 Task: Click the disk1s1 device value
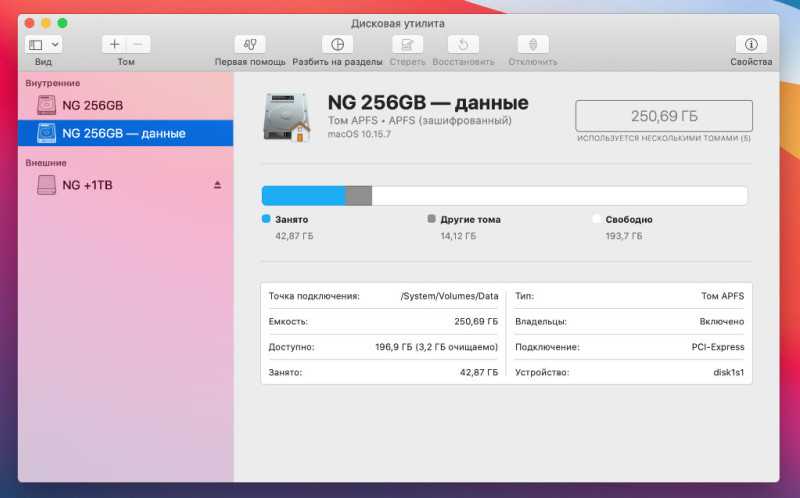click(729, 372)
